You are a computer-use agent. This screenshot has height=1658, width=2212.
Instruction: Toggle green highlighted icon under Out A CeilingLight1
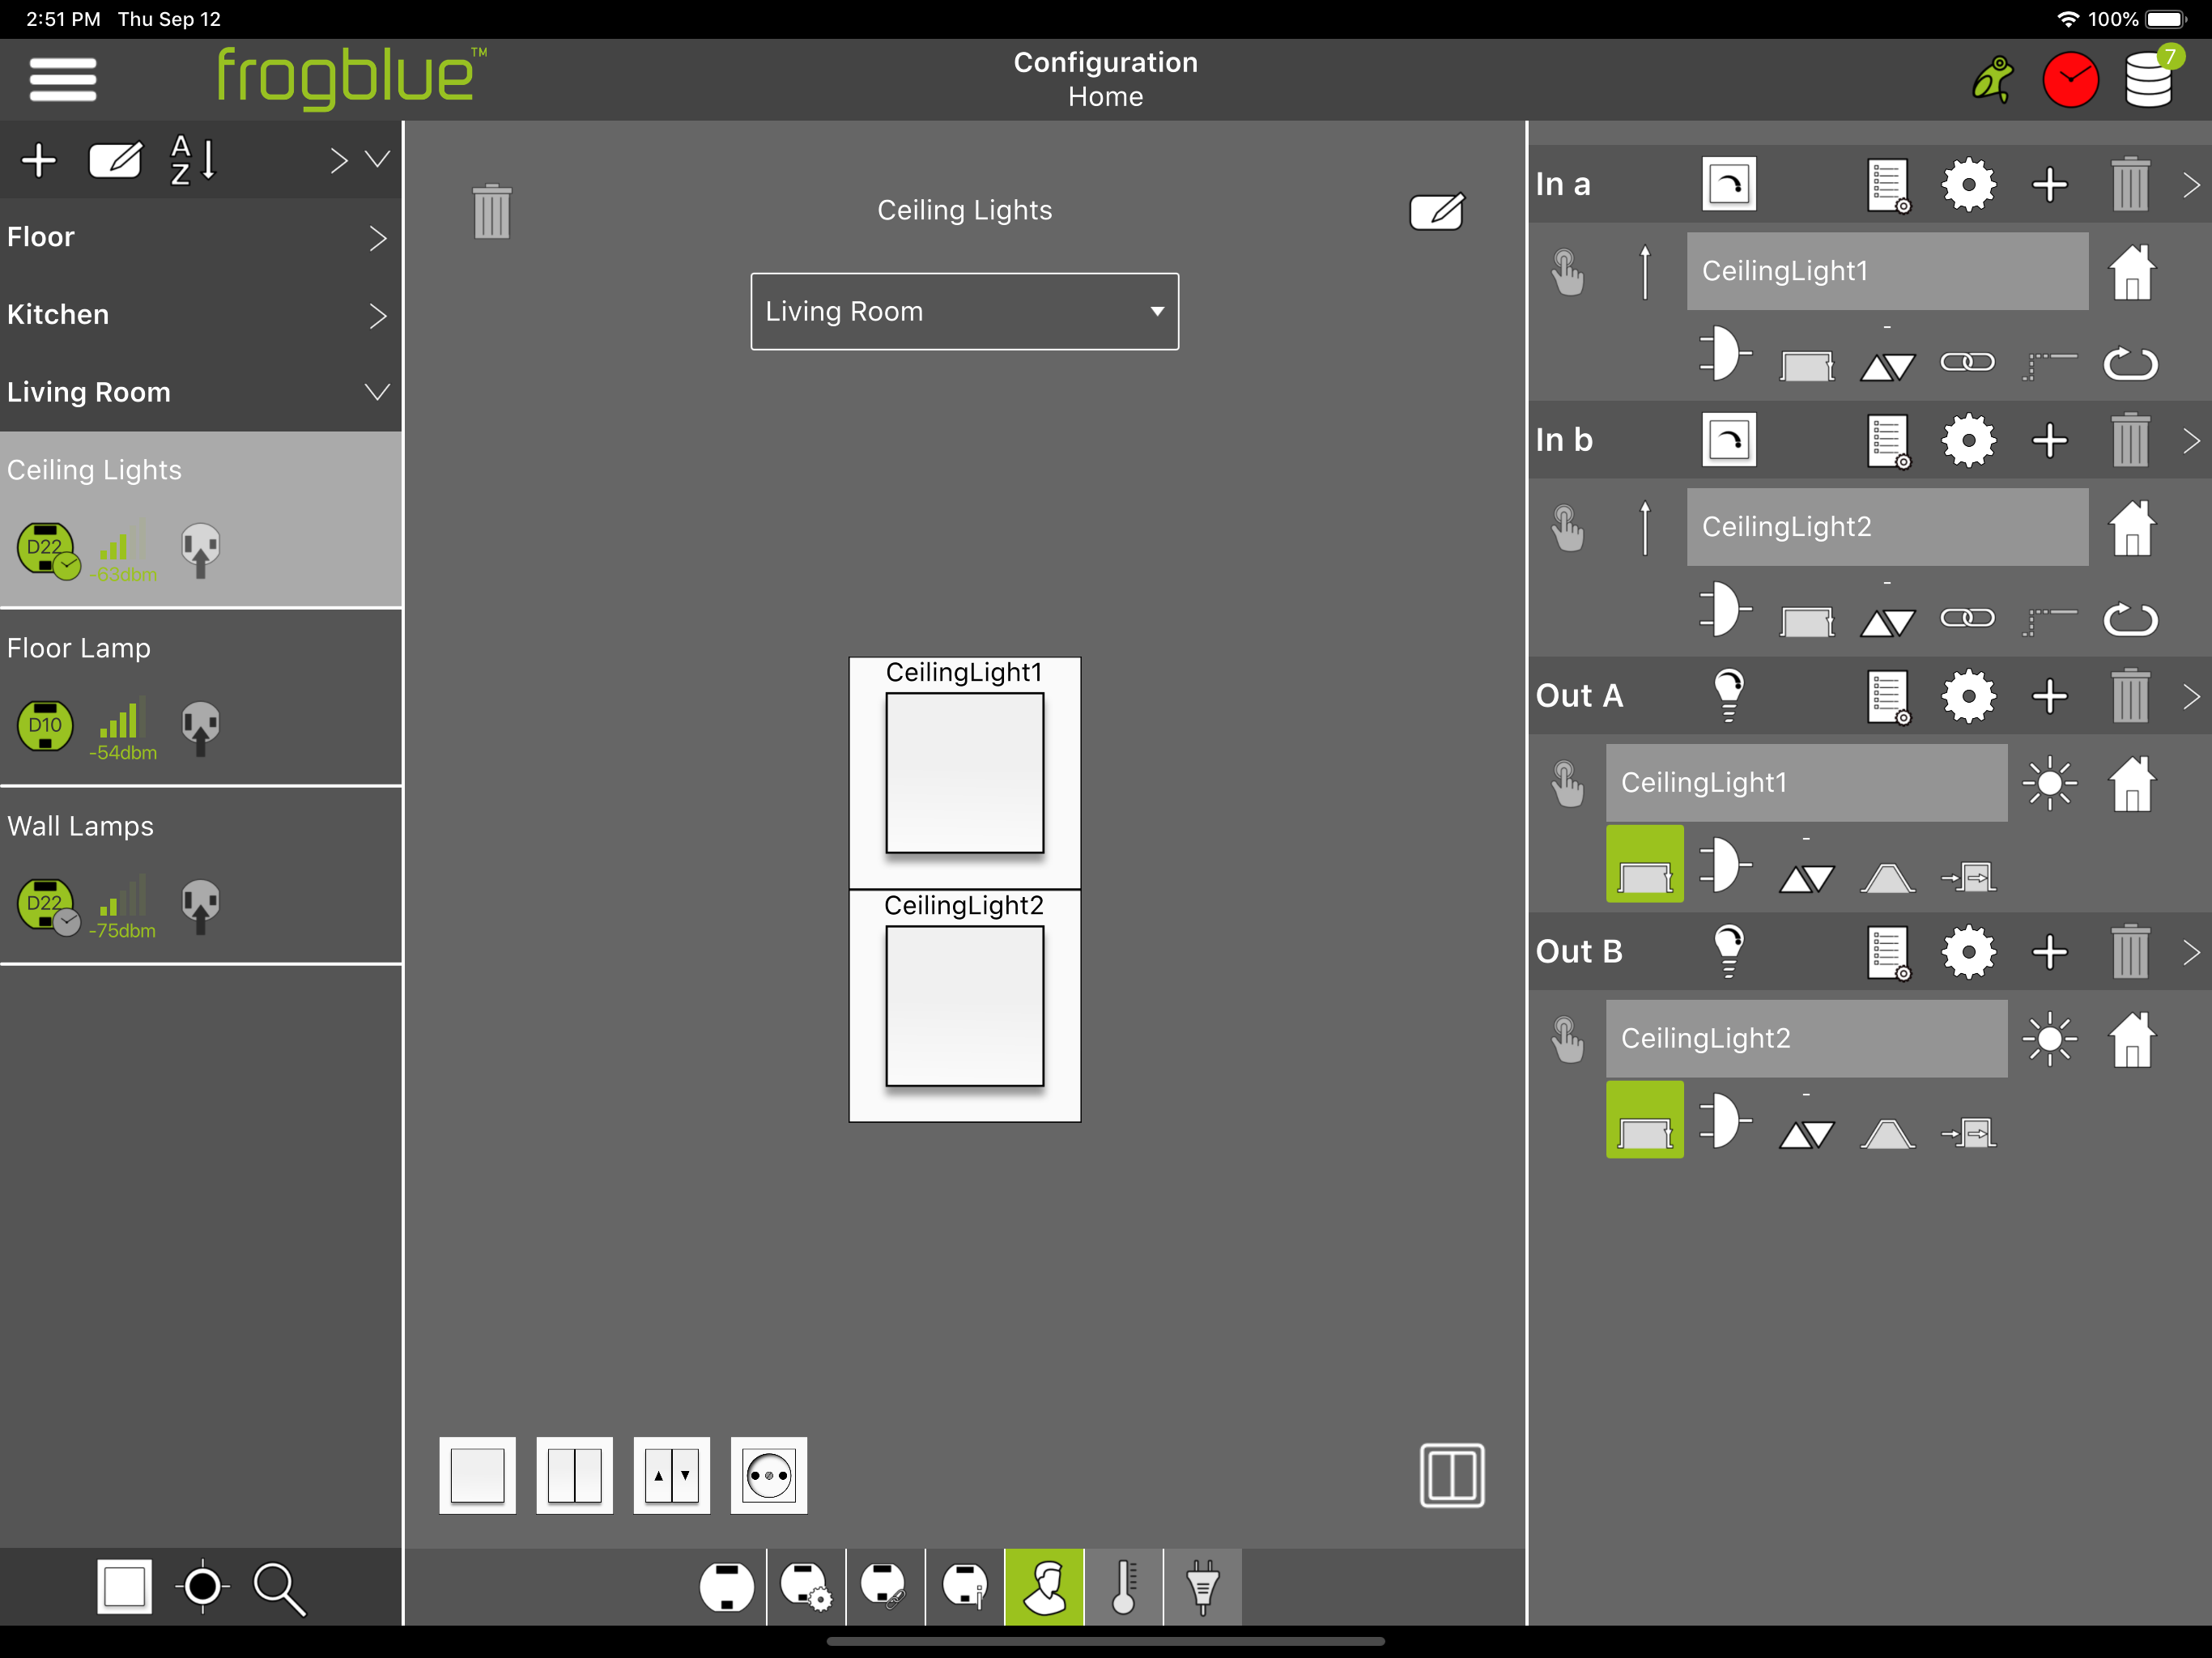click(x=1644, y=864)
